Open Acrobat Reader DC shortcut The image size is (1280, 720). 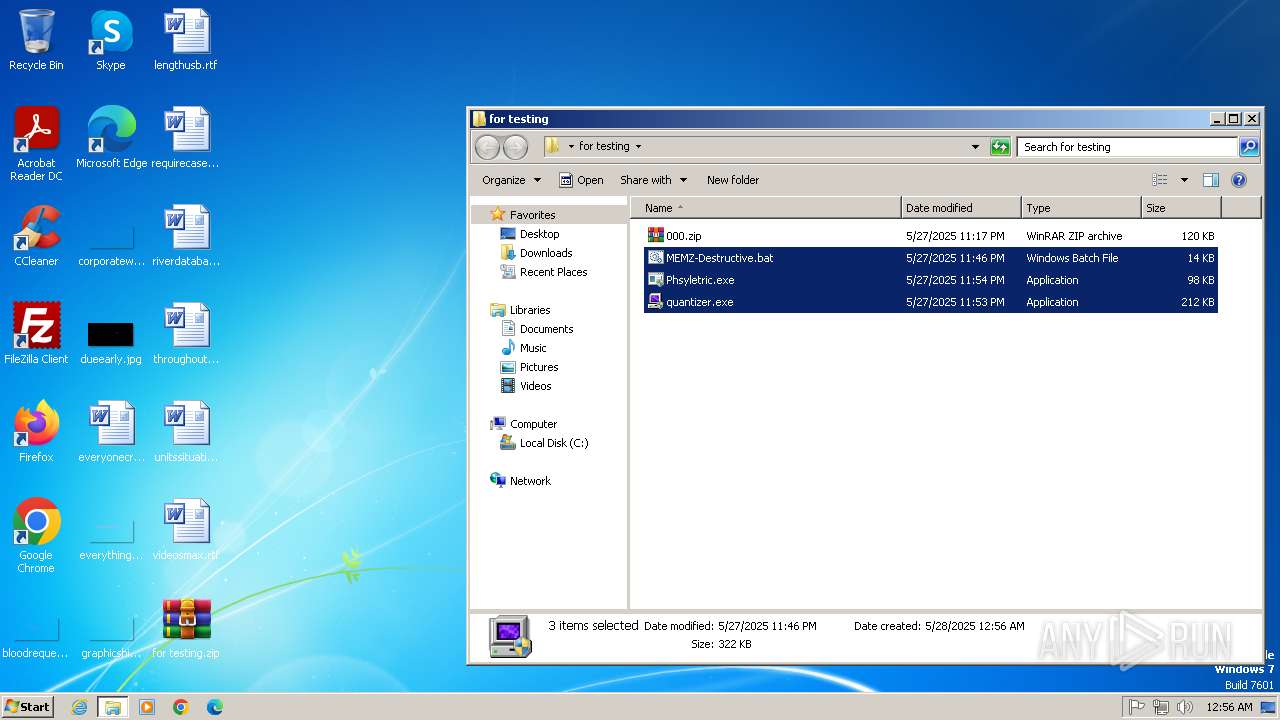pyautogui.click(x=36, y=143)
